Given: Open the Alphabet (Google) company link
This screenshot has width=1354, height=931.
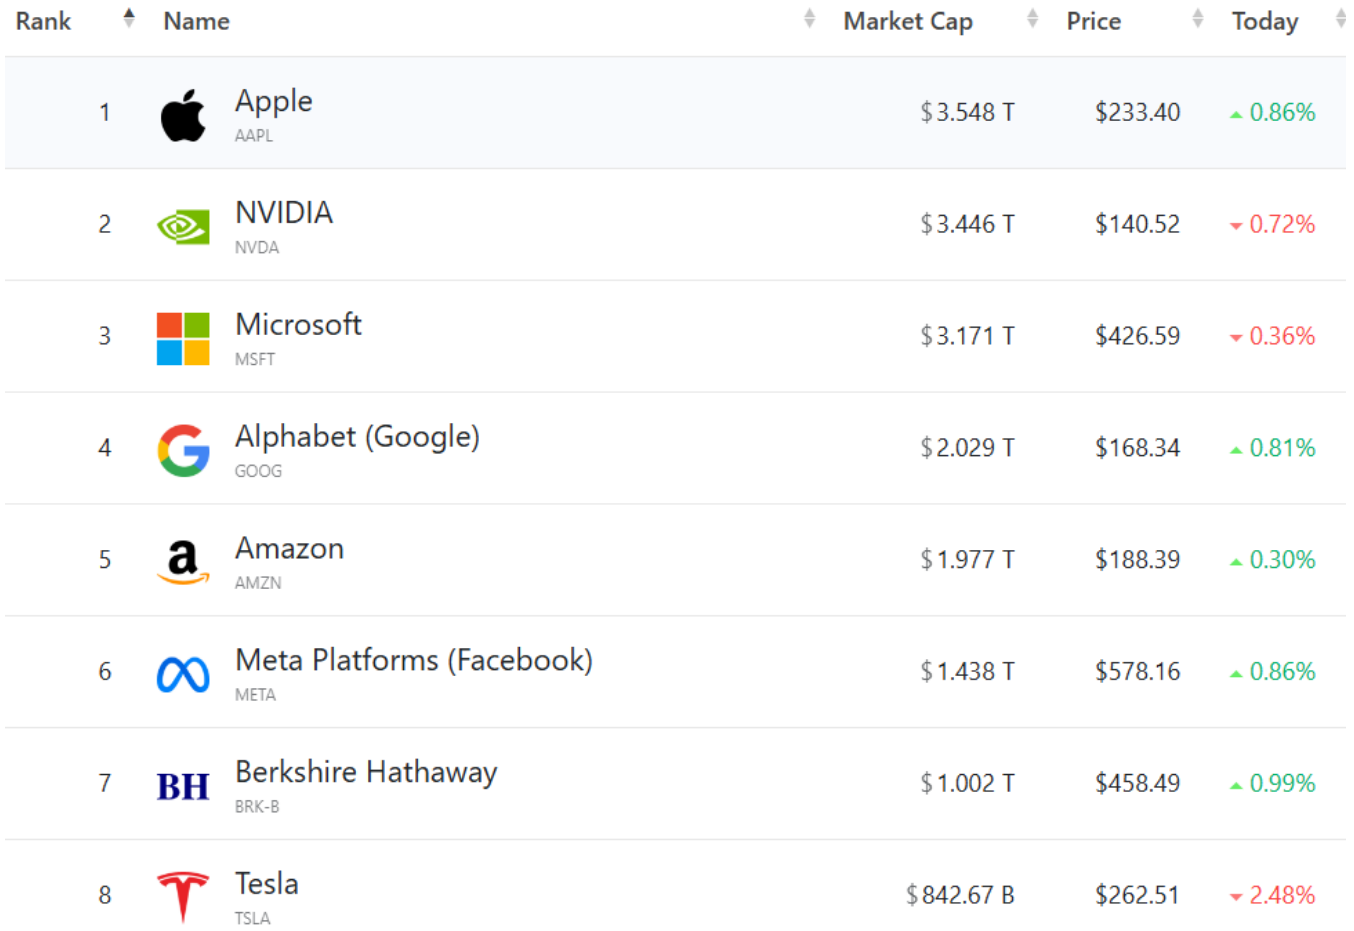Looking at the screenshot, I should (x=357, y=437).
